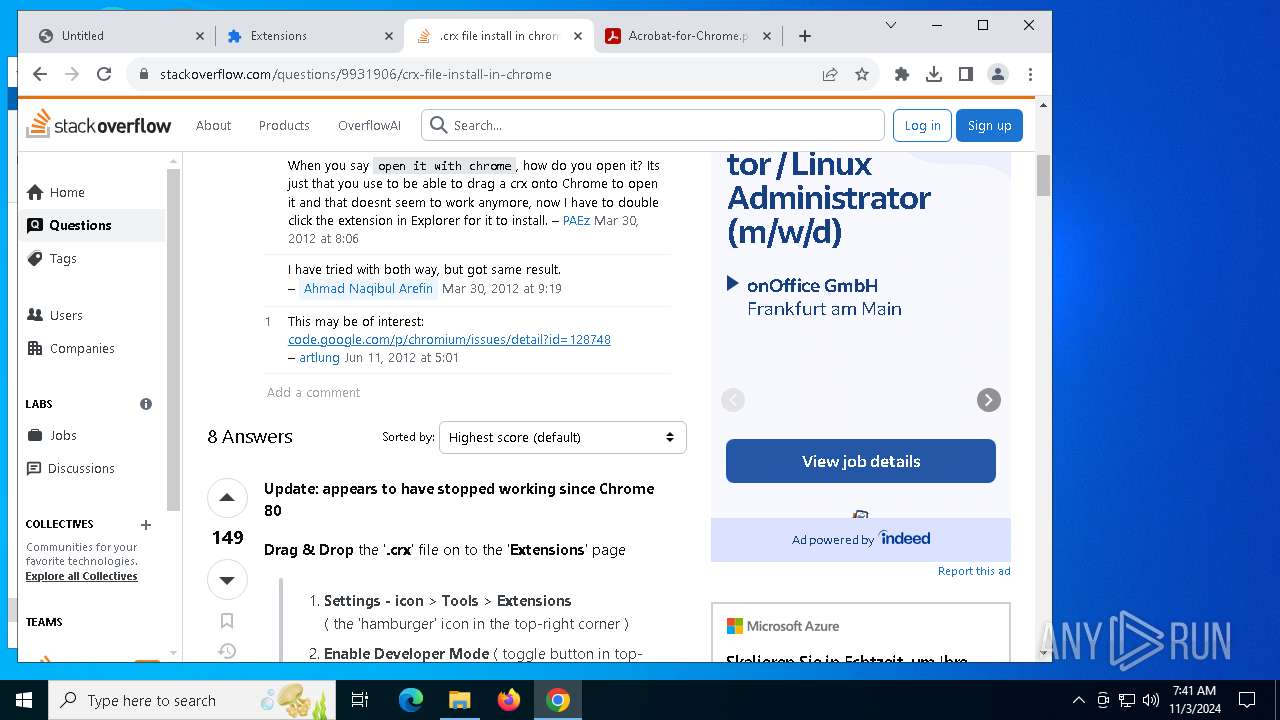Click the page vertical scrollbar thumb
The height and width of the screenshot is (720, 1280).
(1043, 175)
